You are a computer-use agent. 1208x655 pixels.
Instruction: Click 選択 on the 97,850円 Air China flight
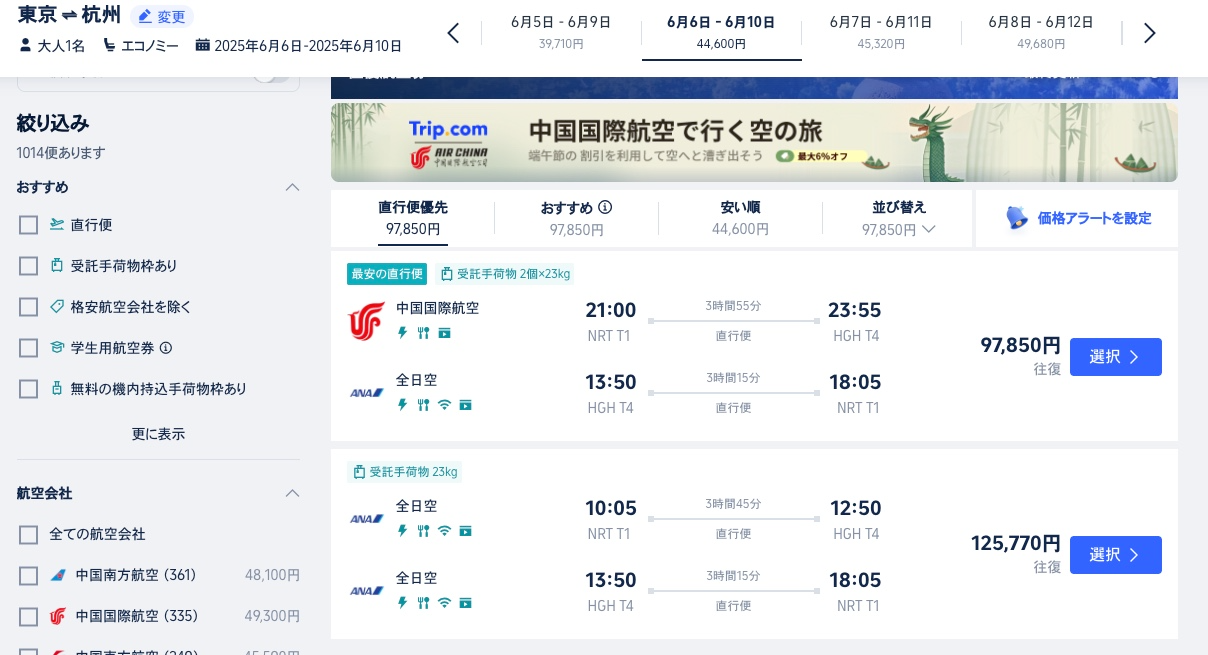click(x=1116, y=357)
